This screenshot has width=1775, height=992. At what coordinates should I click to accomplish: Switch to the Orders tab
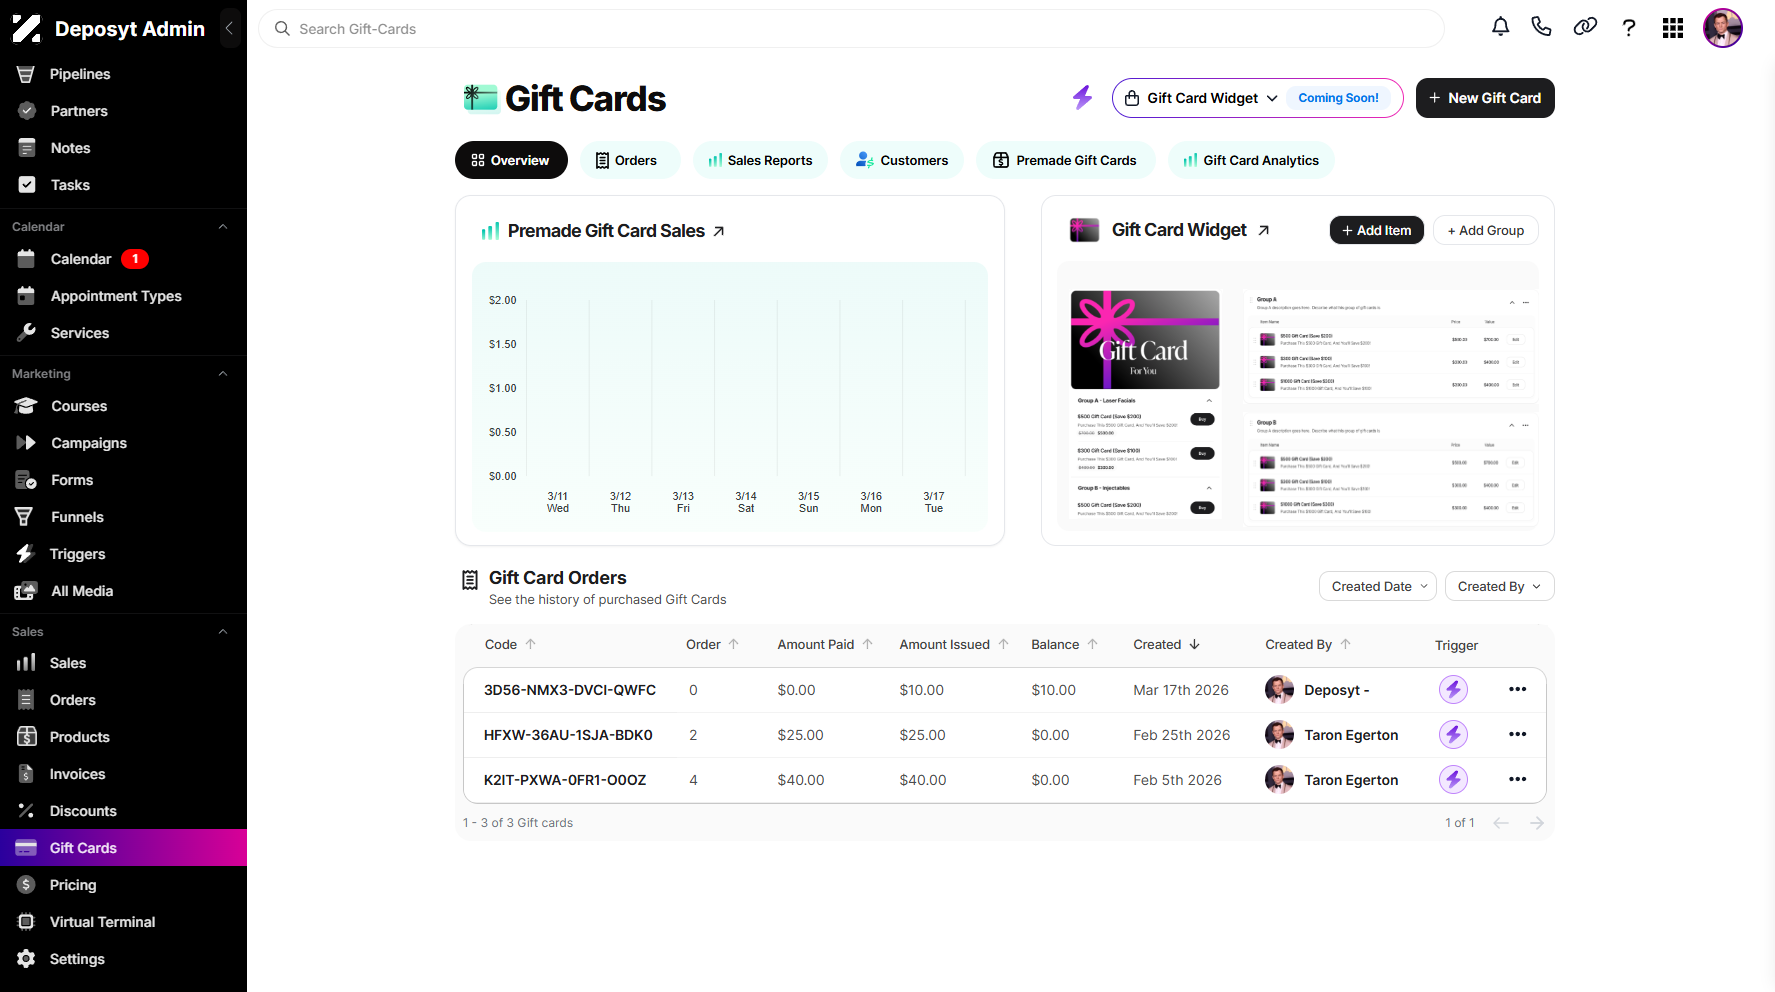(630, 160)
